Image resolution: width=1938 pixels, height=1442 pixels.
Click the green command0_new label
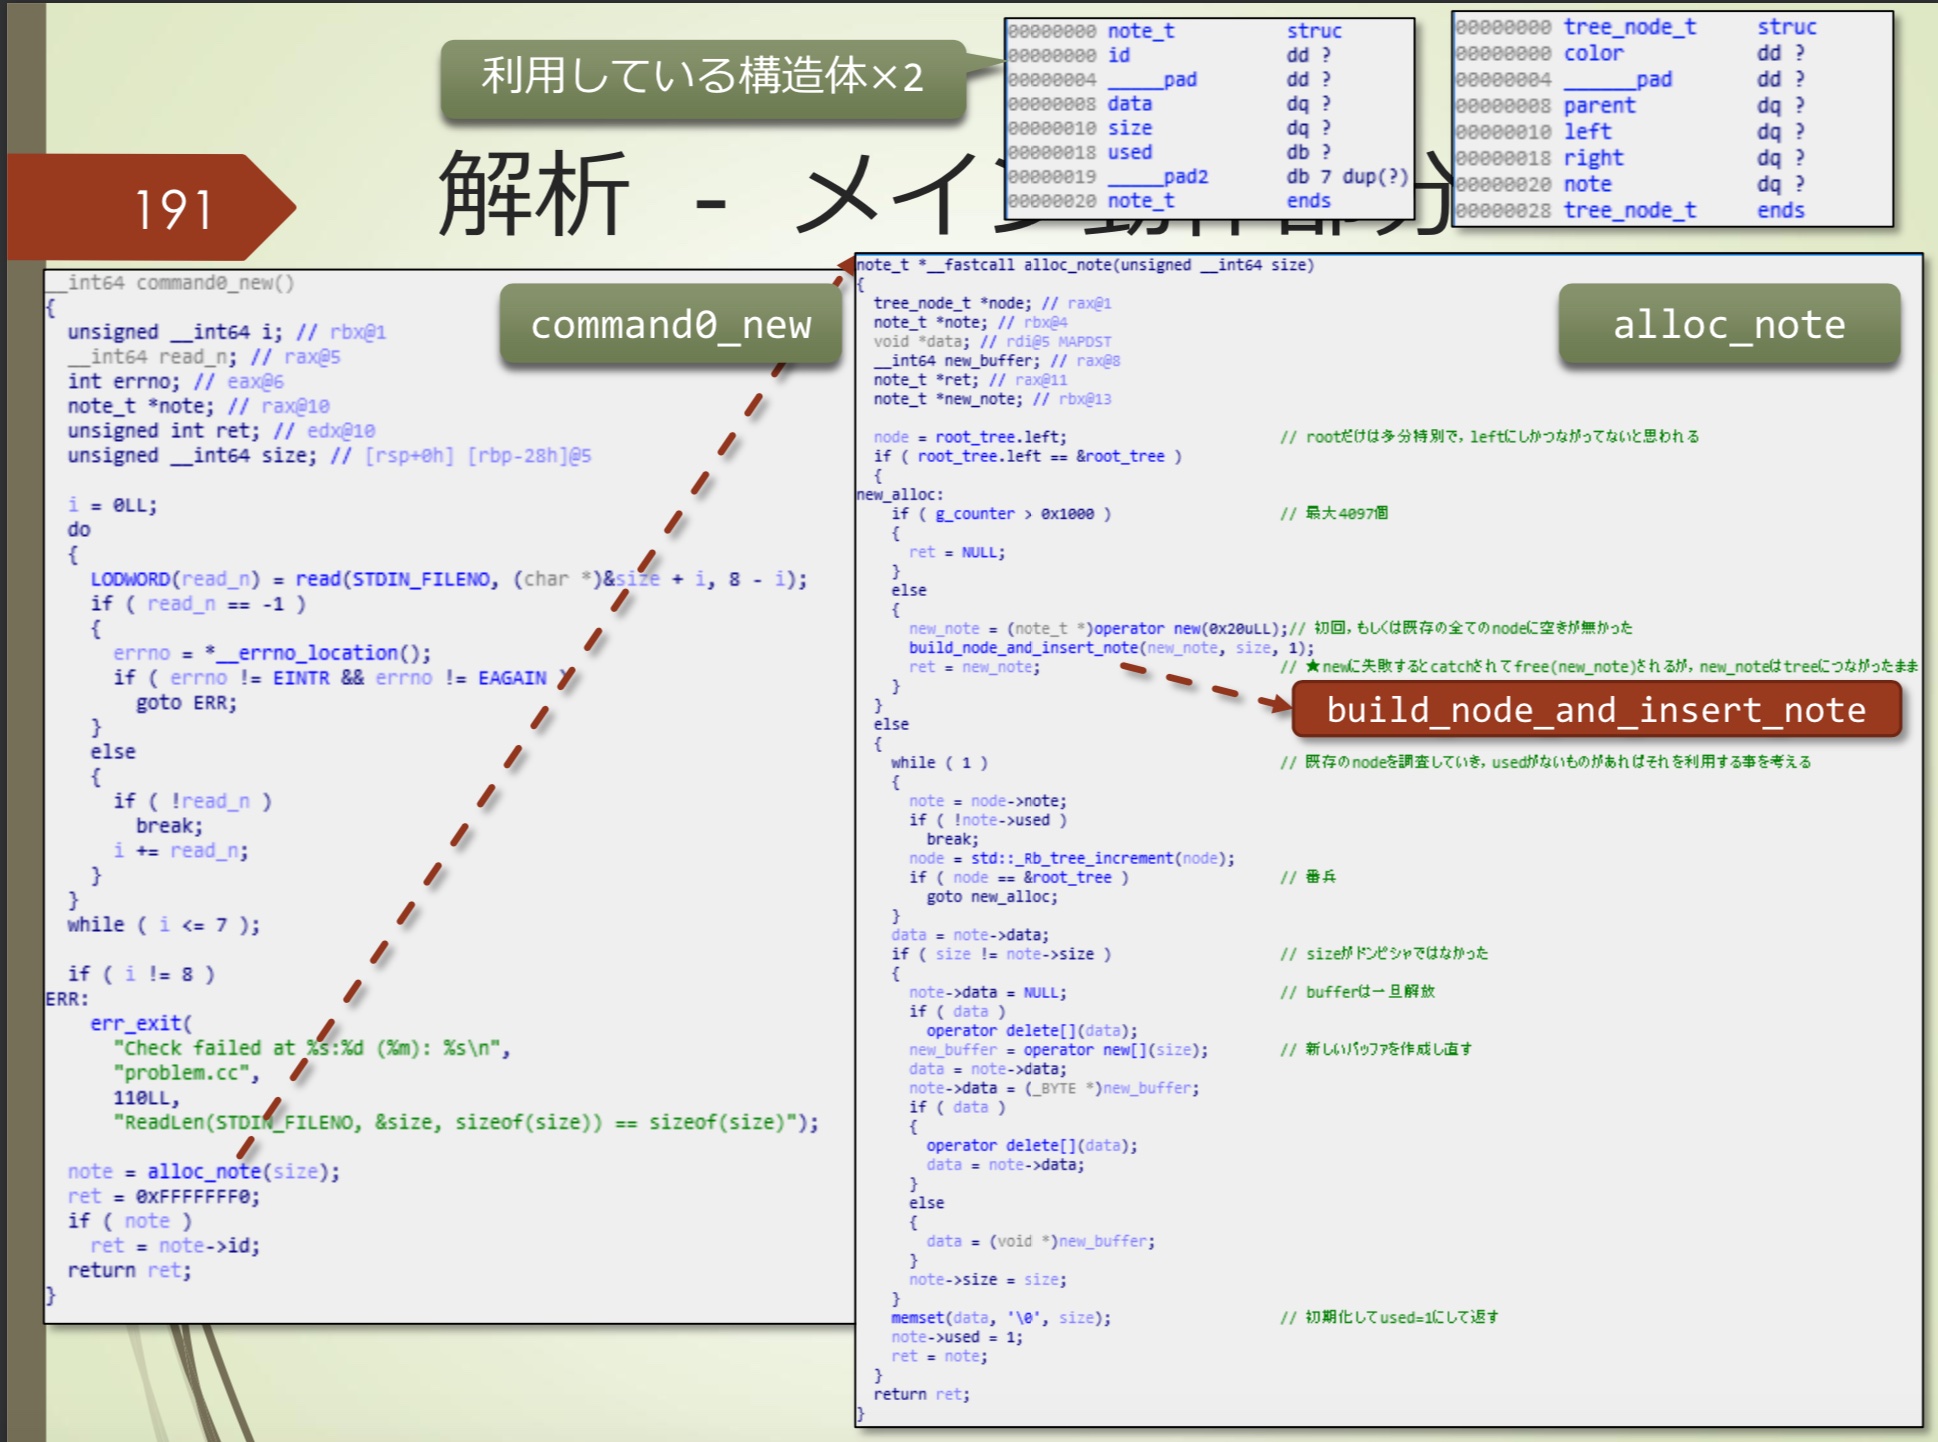point(670,325)
